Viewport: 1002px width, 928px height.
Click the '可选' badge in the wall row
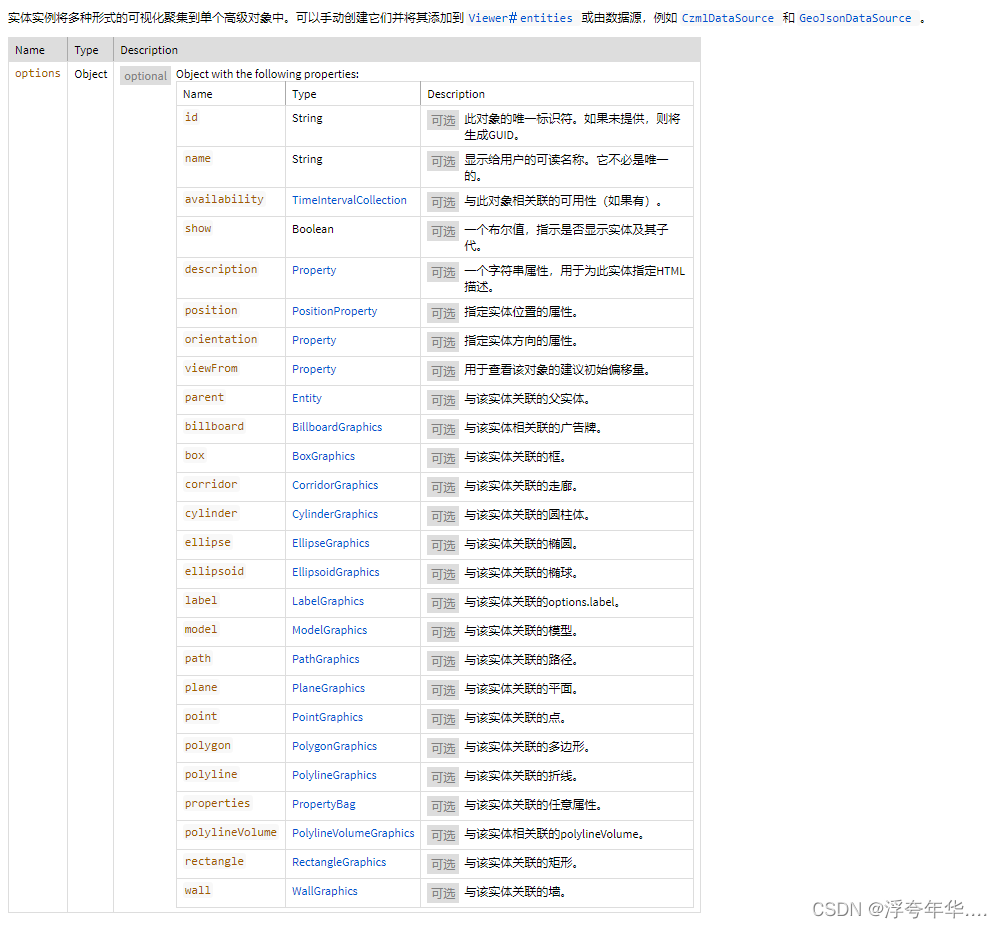click(443, 893)
